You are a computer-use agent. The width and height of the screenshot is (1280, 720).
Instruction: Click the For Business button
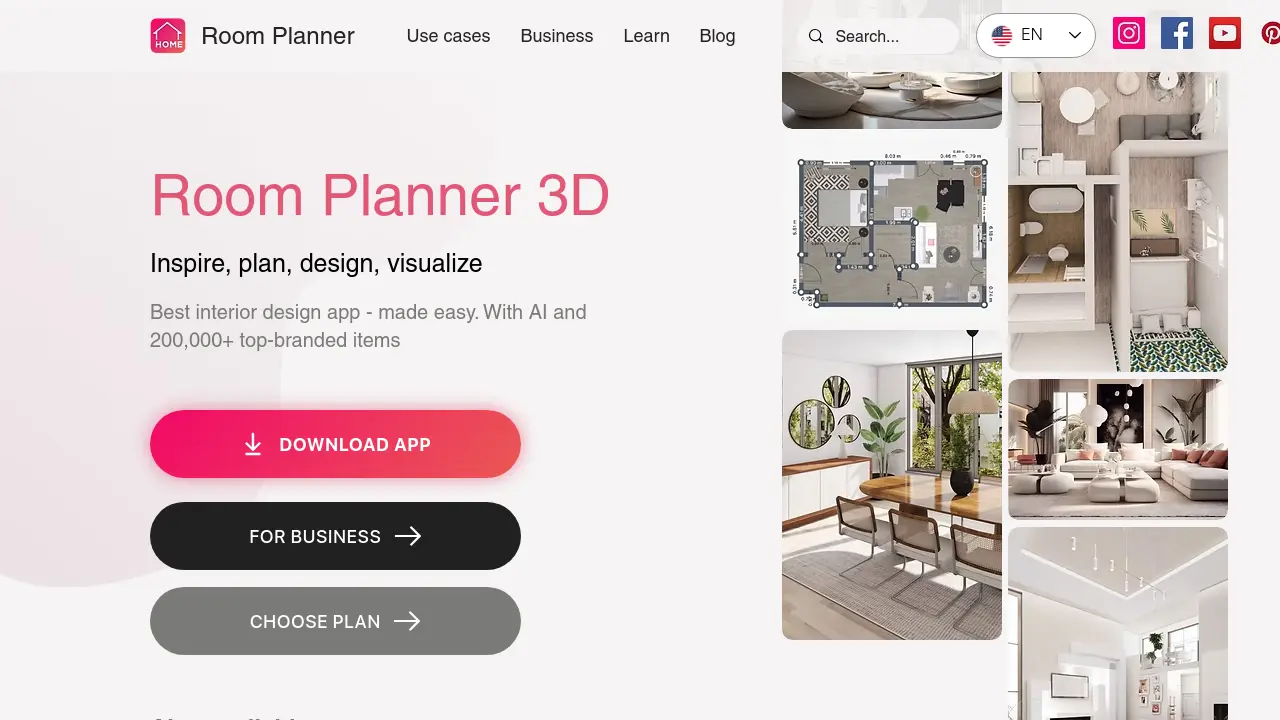pos(335,536)
